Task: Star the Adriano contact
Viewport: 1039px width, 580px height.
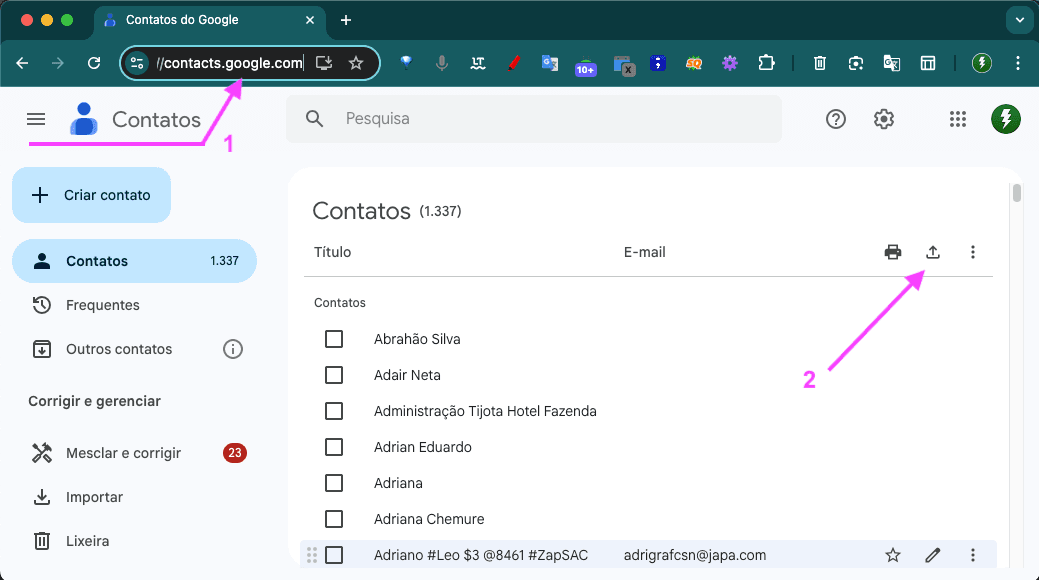Action: (892, 554)
